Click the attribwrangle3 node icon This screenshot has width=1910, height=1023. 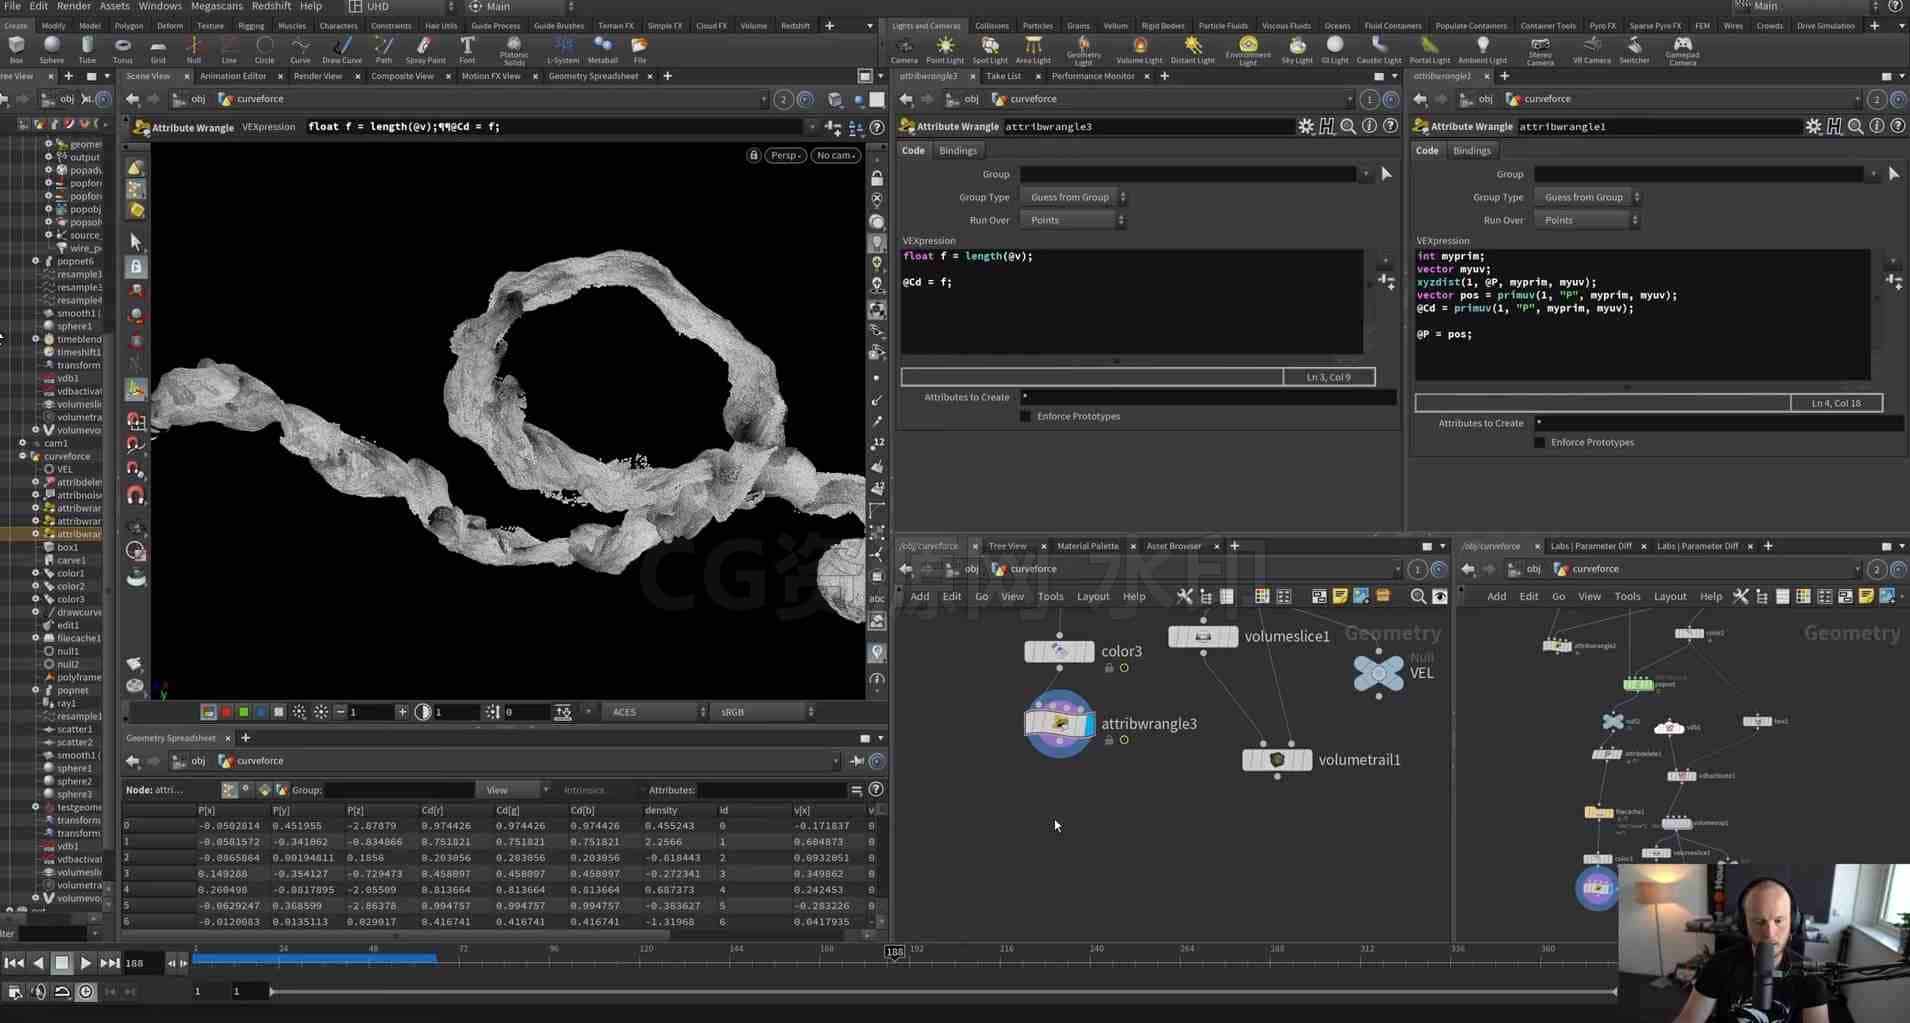point(1059,723)
